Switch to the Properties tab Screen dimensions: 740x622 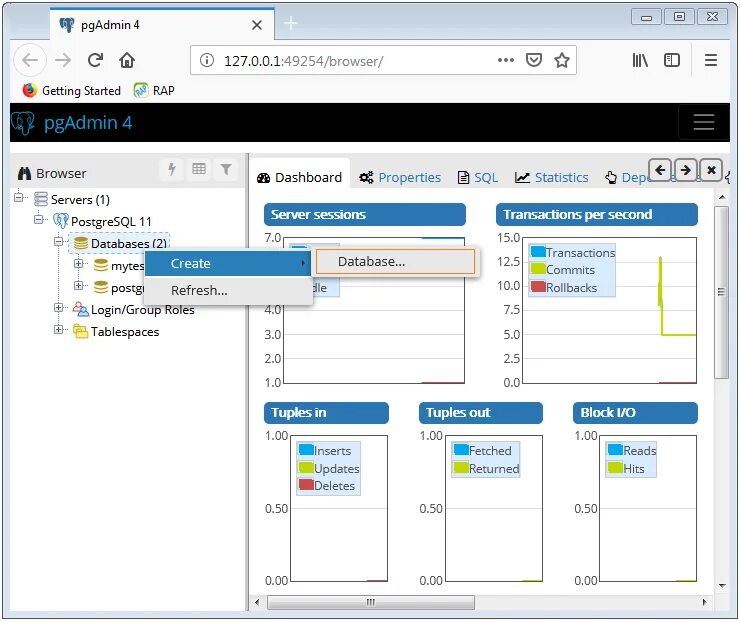(400, 177)
